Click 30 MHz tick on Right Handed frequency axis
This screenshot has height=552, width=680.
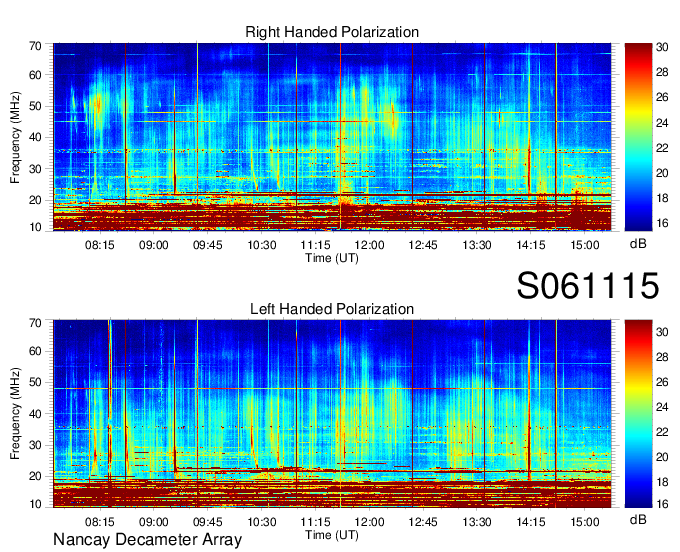coord(35,169)
